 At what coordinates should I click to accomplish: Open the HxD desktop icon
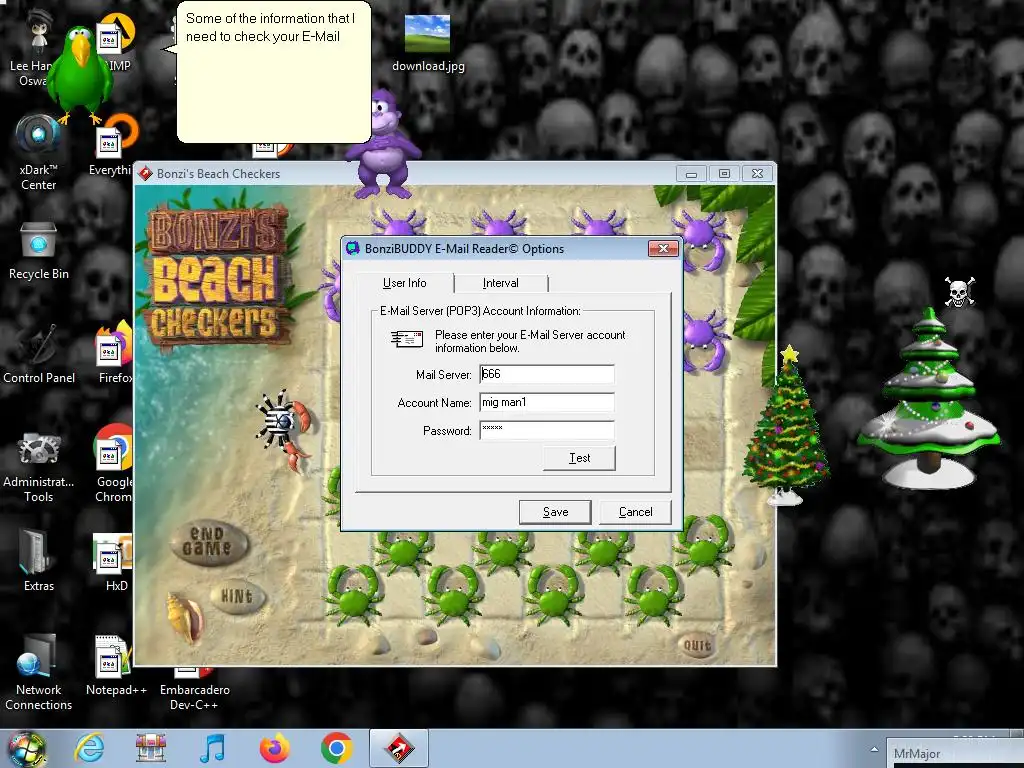(114, 563)
